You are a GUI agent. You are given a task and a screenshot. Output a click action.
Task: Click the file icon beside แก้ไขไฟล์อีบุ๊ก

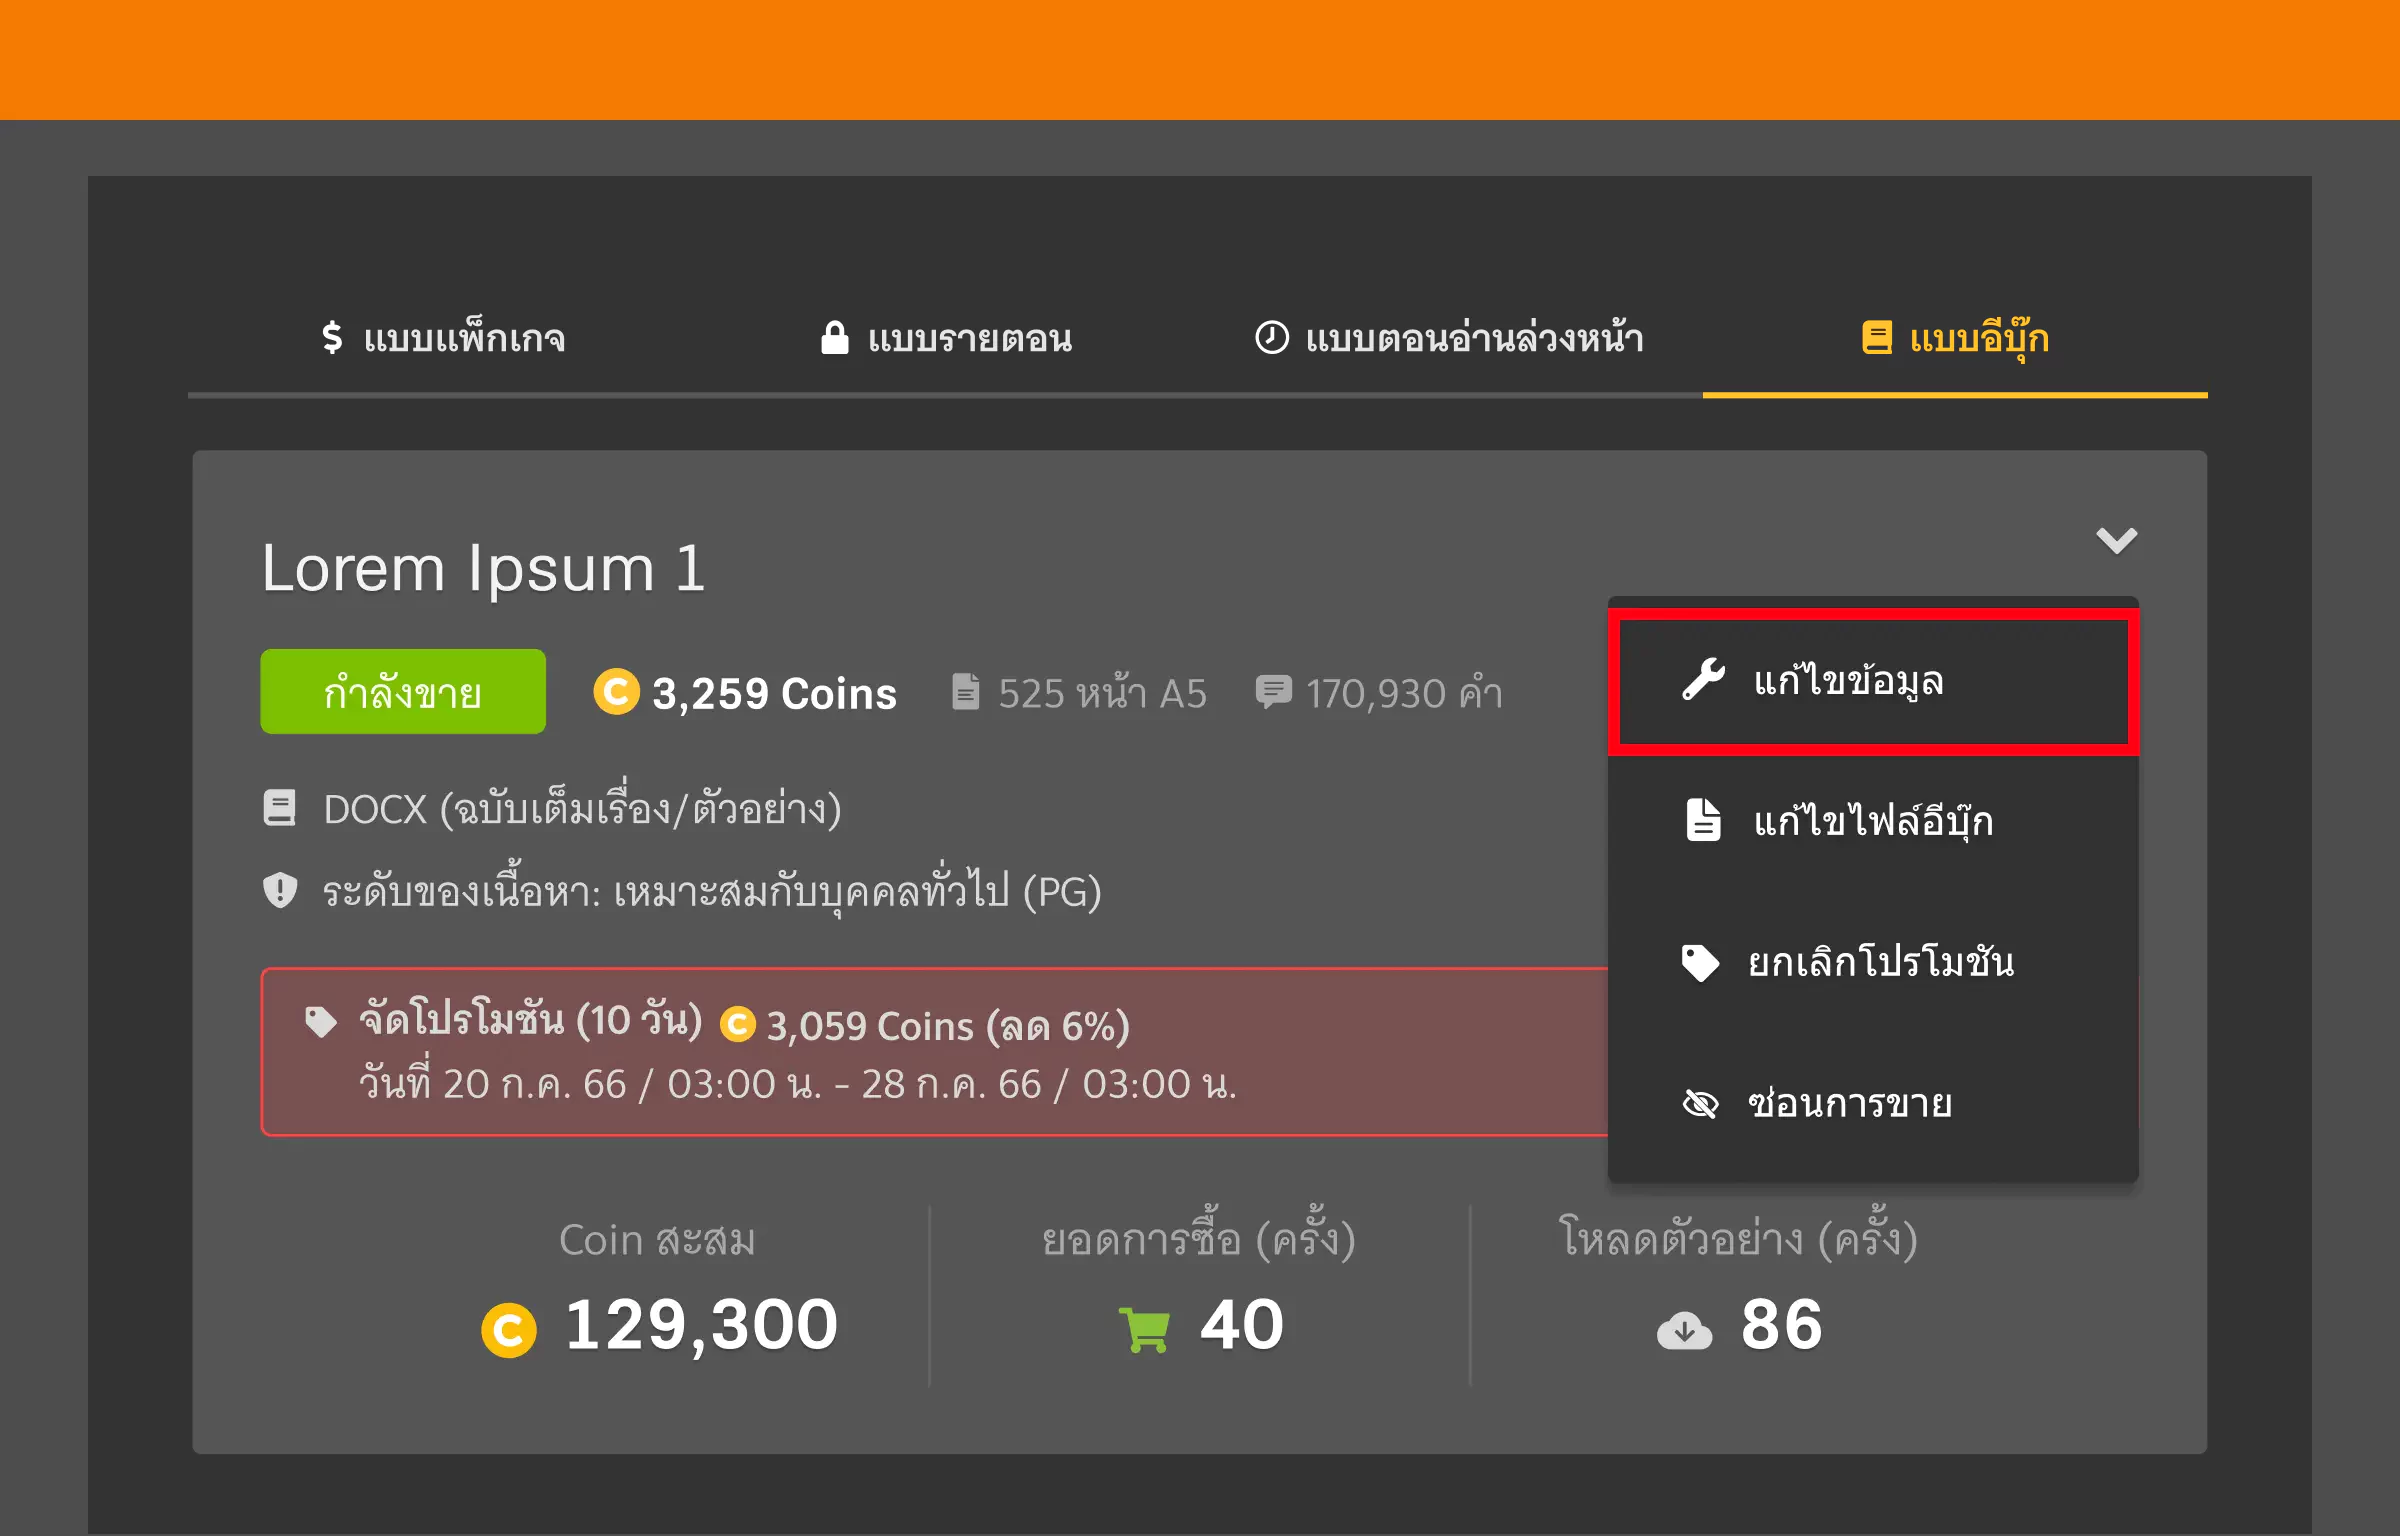pos(1703,820)
